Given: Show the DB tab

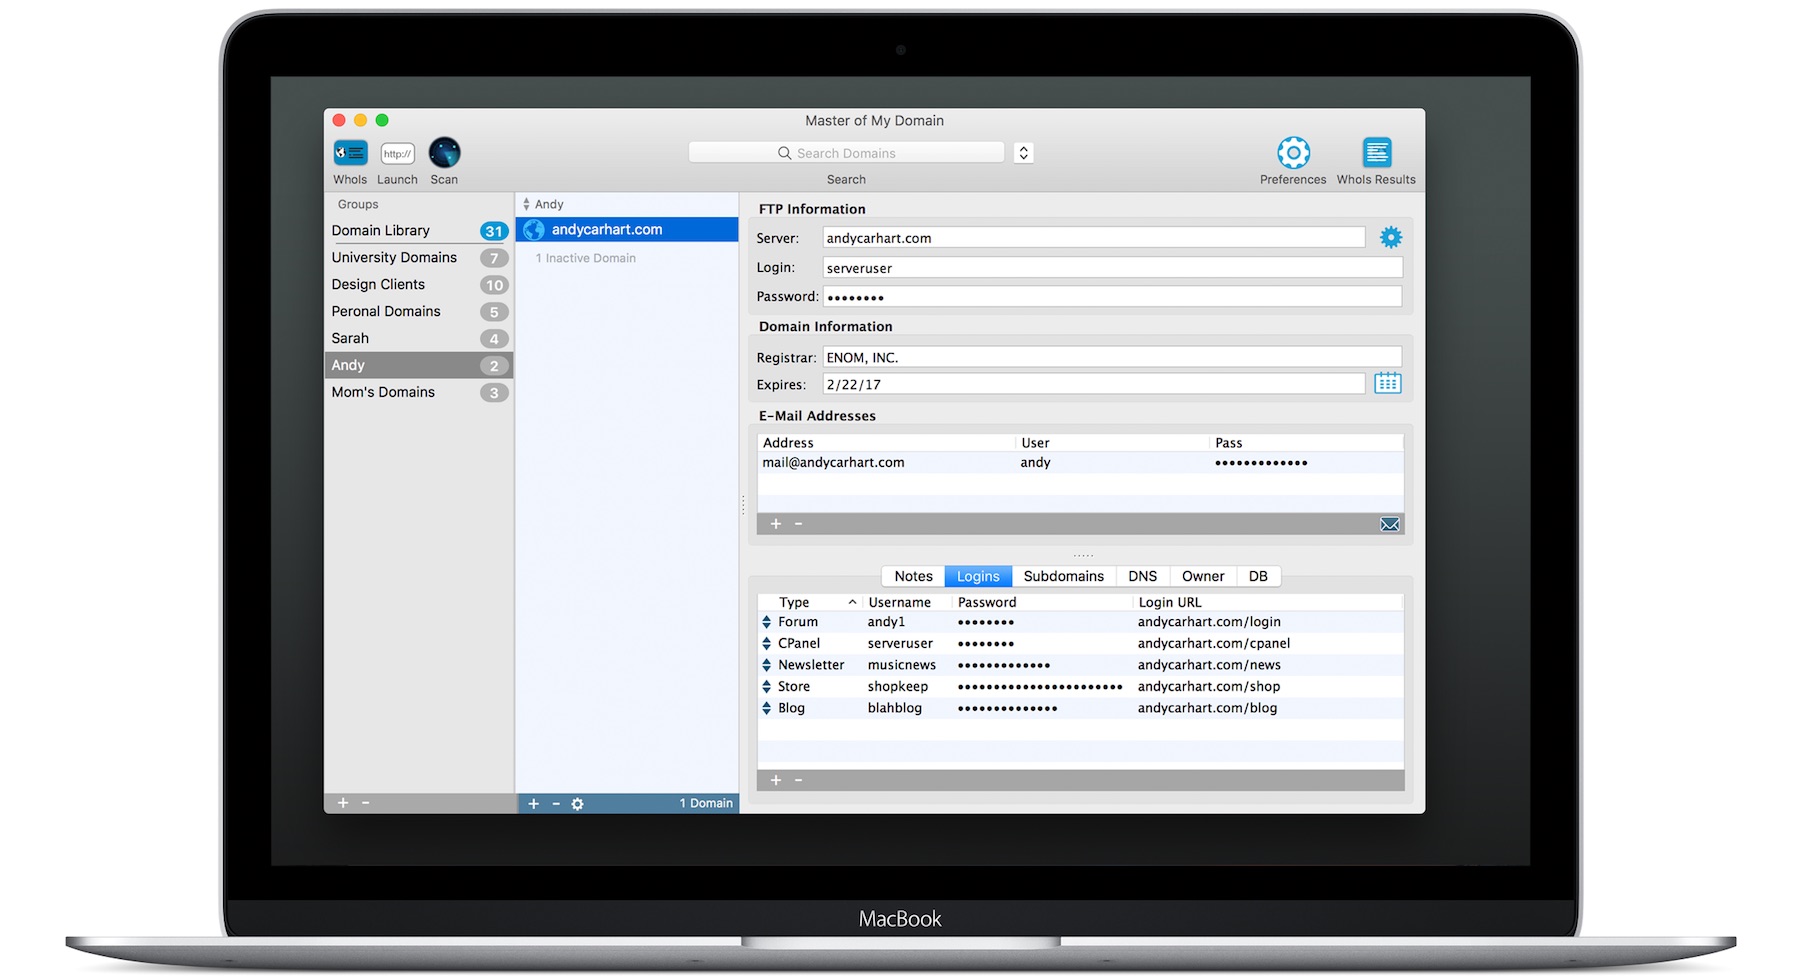Looking at the screenshot, I should tap(1258, 576).
